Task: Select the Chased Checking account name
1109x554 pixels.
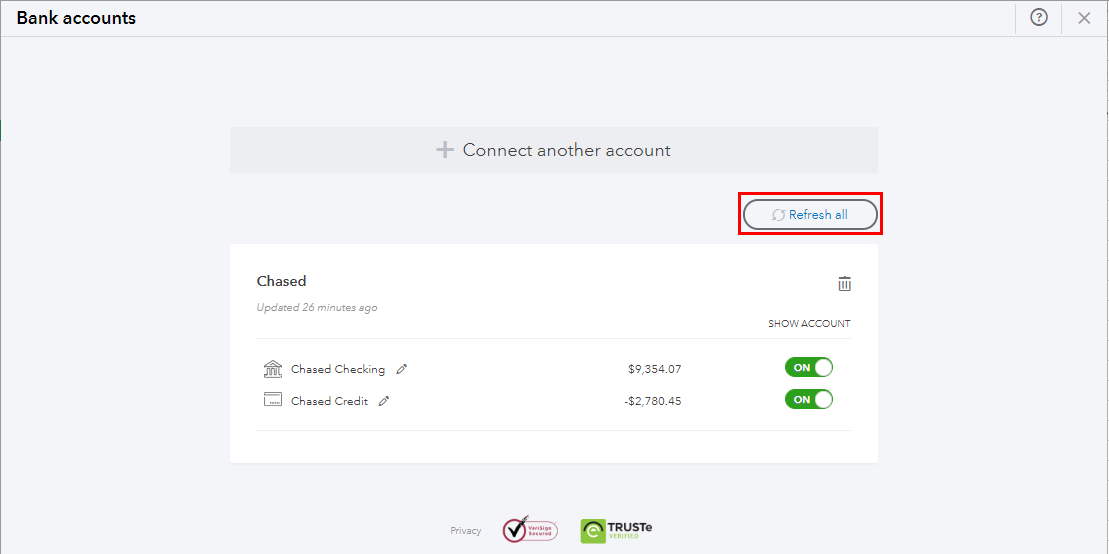Action: [x=338, y=369]
